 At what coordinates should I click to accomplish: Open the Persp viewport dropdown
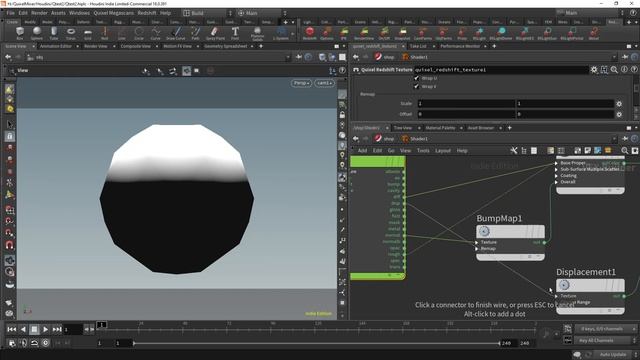[301, 83]
